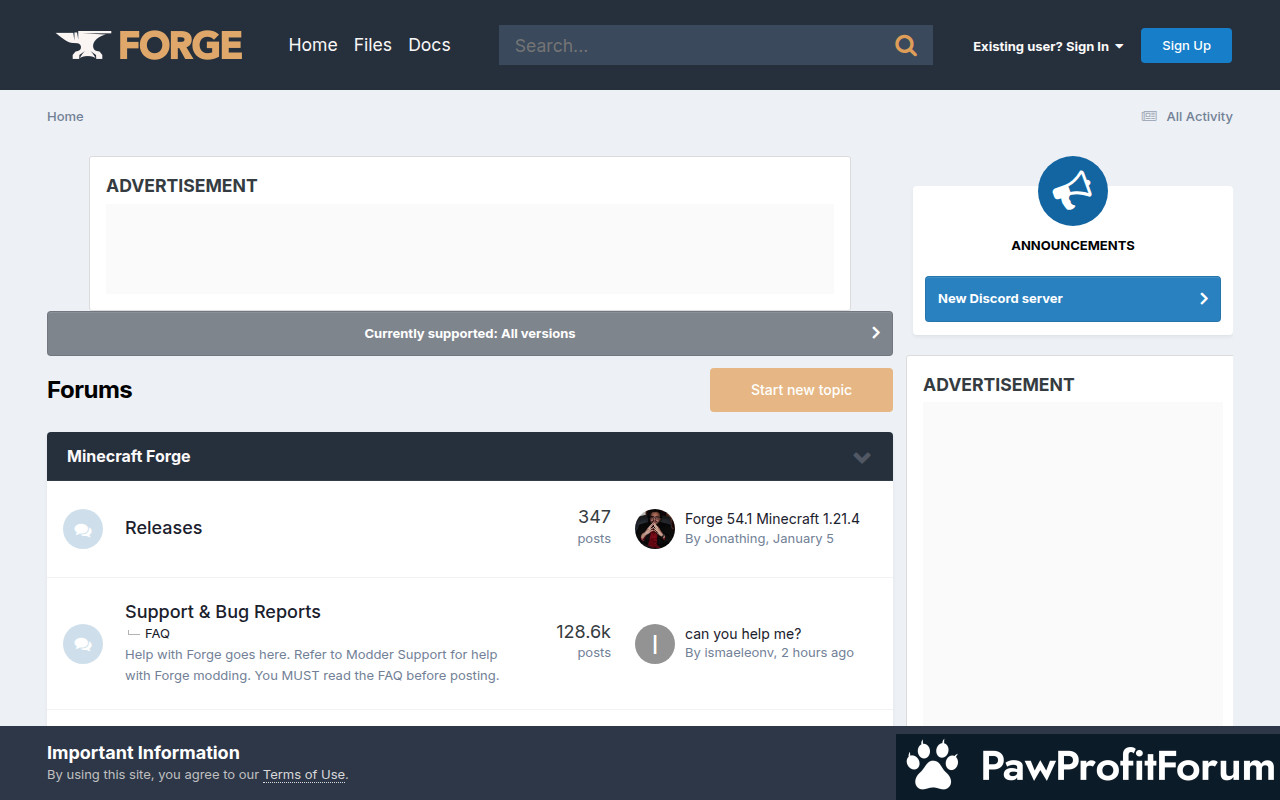Screen dimensions: 1280x800
Task: Click the '128.6k posts' count
Action: 583,641
